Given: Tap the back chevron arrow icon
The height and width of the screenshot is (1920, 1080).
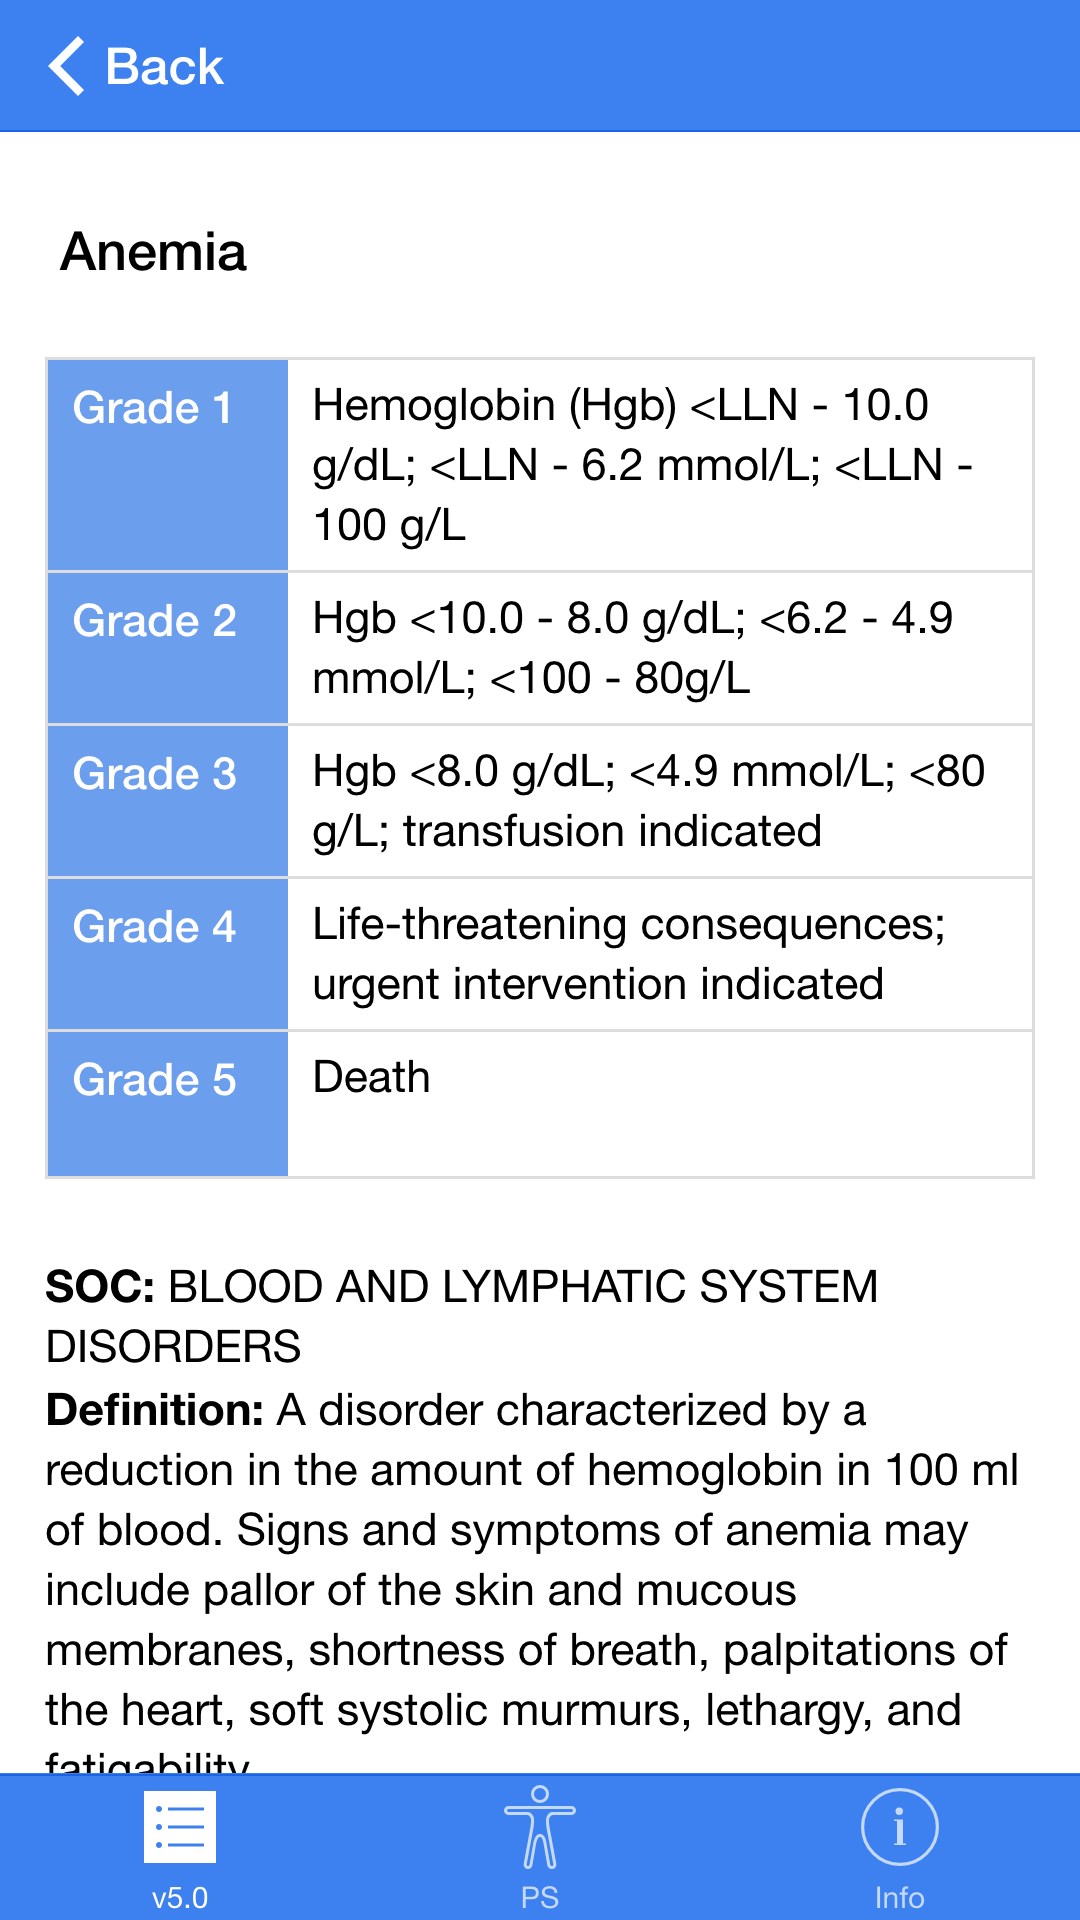Looking at the screenshot, I should (x=67, y=67).
